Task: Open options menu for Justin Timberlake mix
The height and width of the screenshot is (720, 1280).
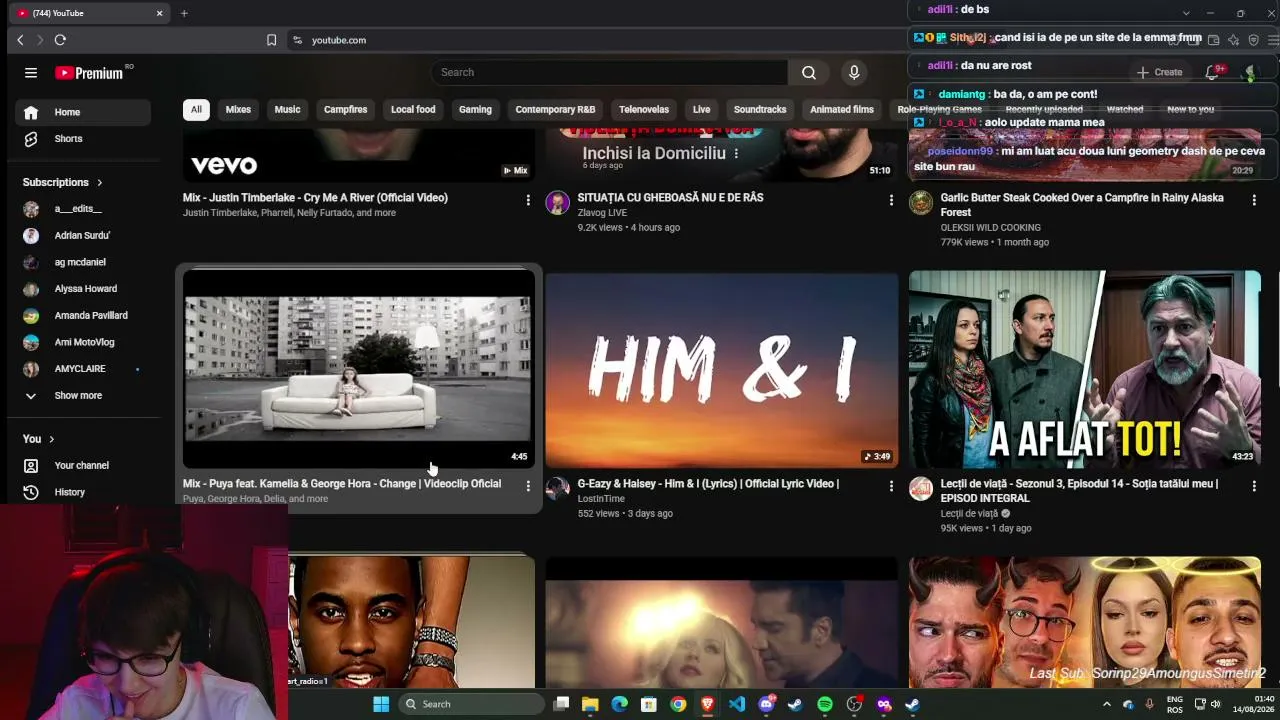Action: [528, 200]
